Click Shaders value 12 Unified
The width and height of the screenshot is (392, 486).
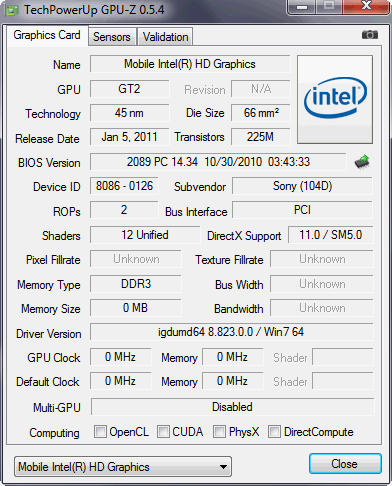tap(145, 235)
